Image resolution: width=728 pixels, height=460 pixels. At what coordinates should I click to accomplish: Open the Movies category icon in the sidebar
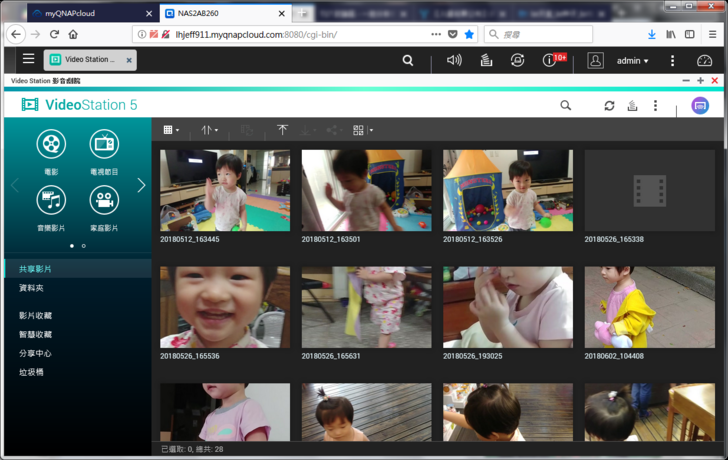point(51,144)
